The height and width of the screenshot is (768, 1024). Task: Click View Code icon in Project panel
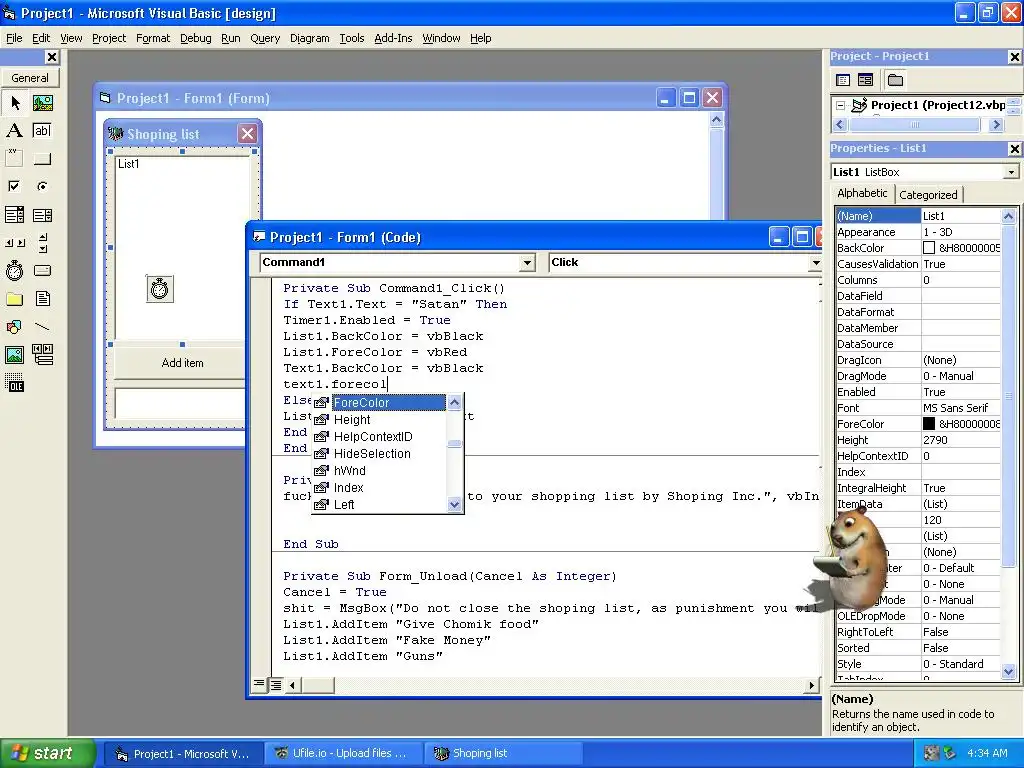pyautogui.click(x=843, y=80)
